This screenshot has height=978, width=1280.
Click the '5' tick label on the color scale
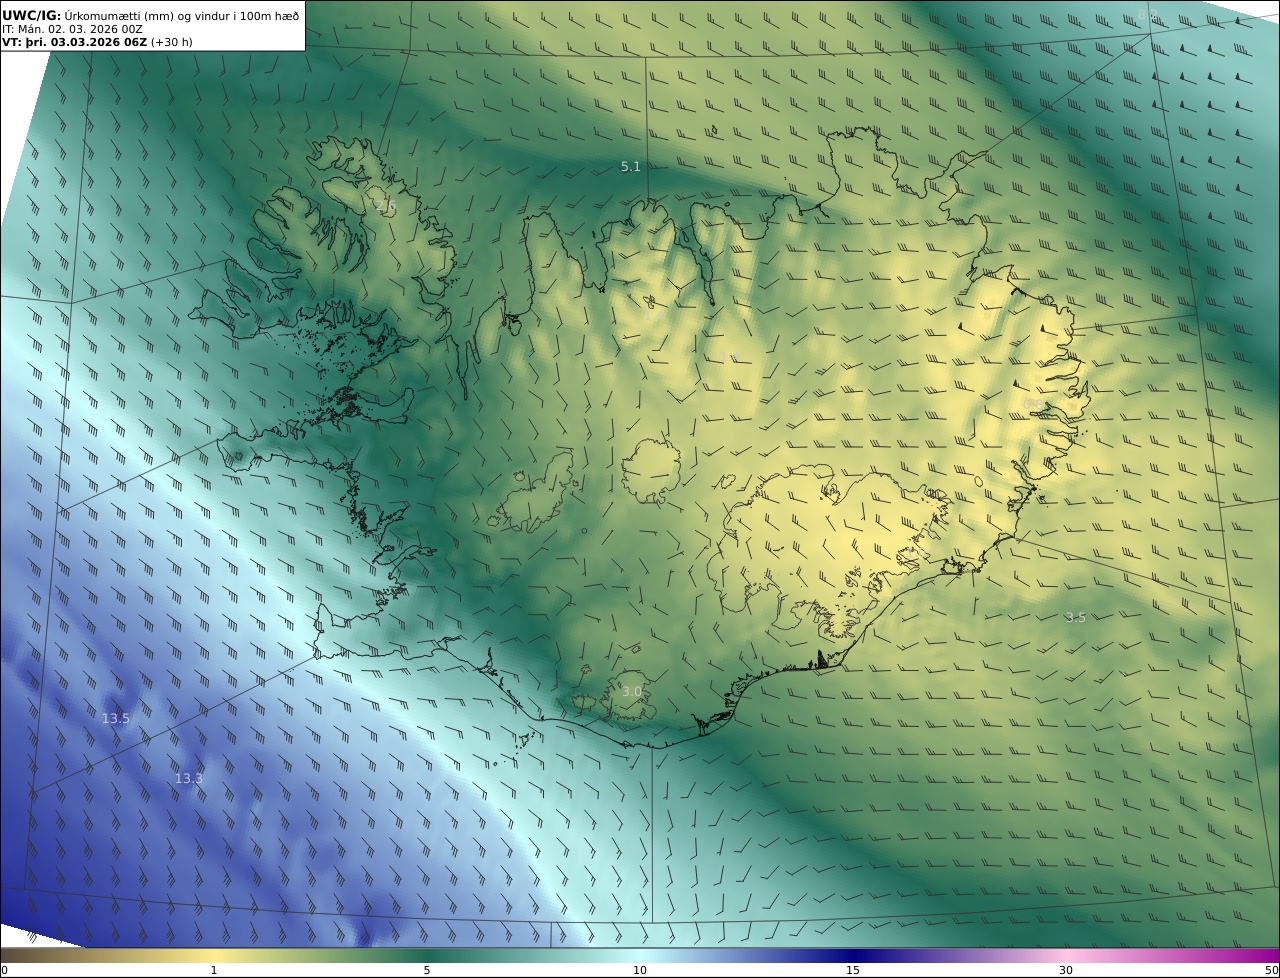point(427,970)
